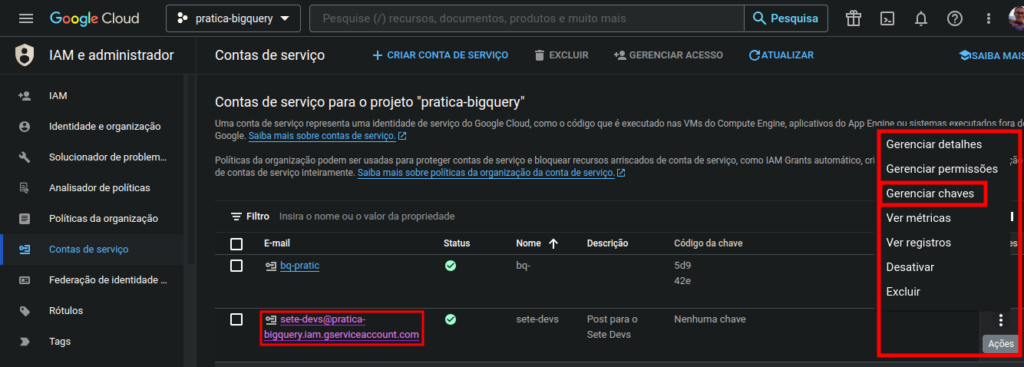This screenshot has width=1024, height=367.
Task: Select Ver registros from the menu
Action: 918,243
